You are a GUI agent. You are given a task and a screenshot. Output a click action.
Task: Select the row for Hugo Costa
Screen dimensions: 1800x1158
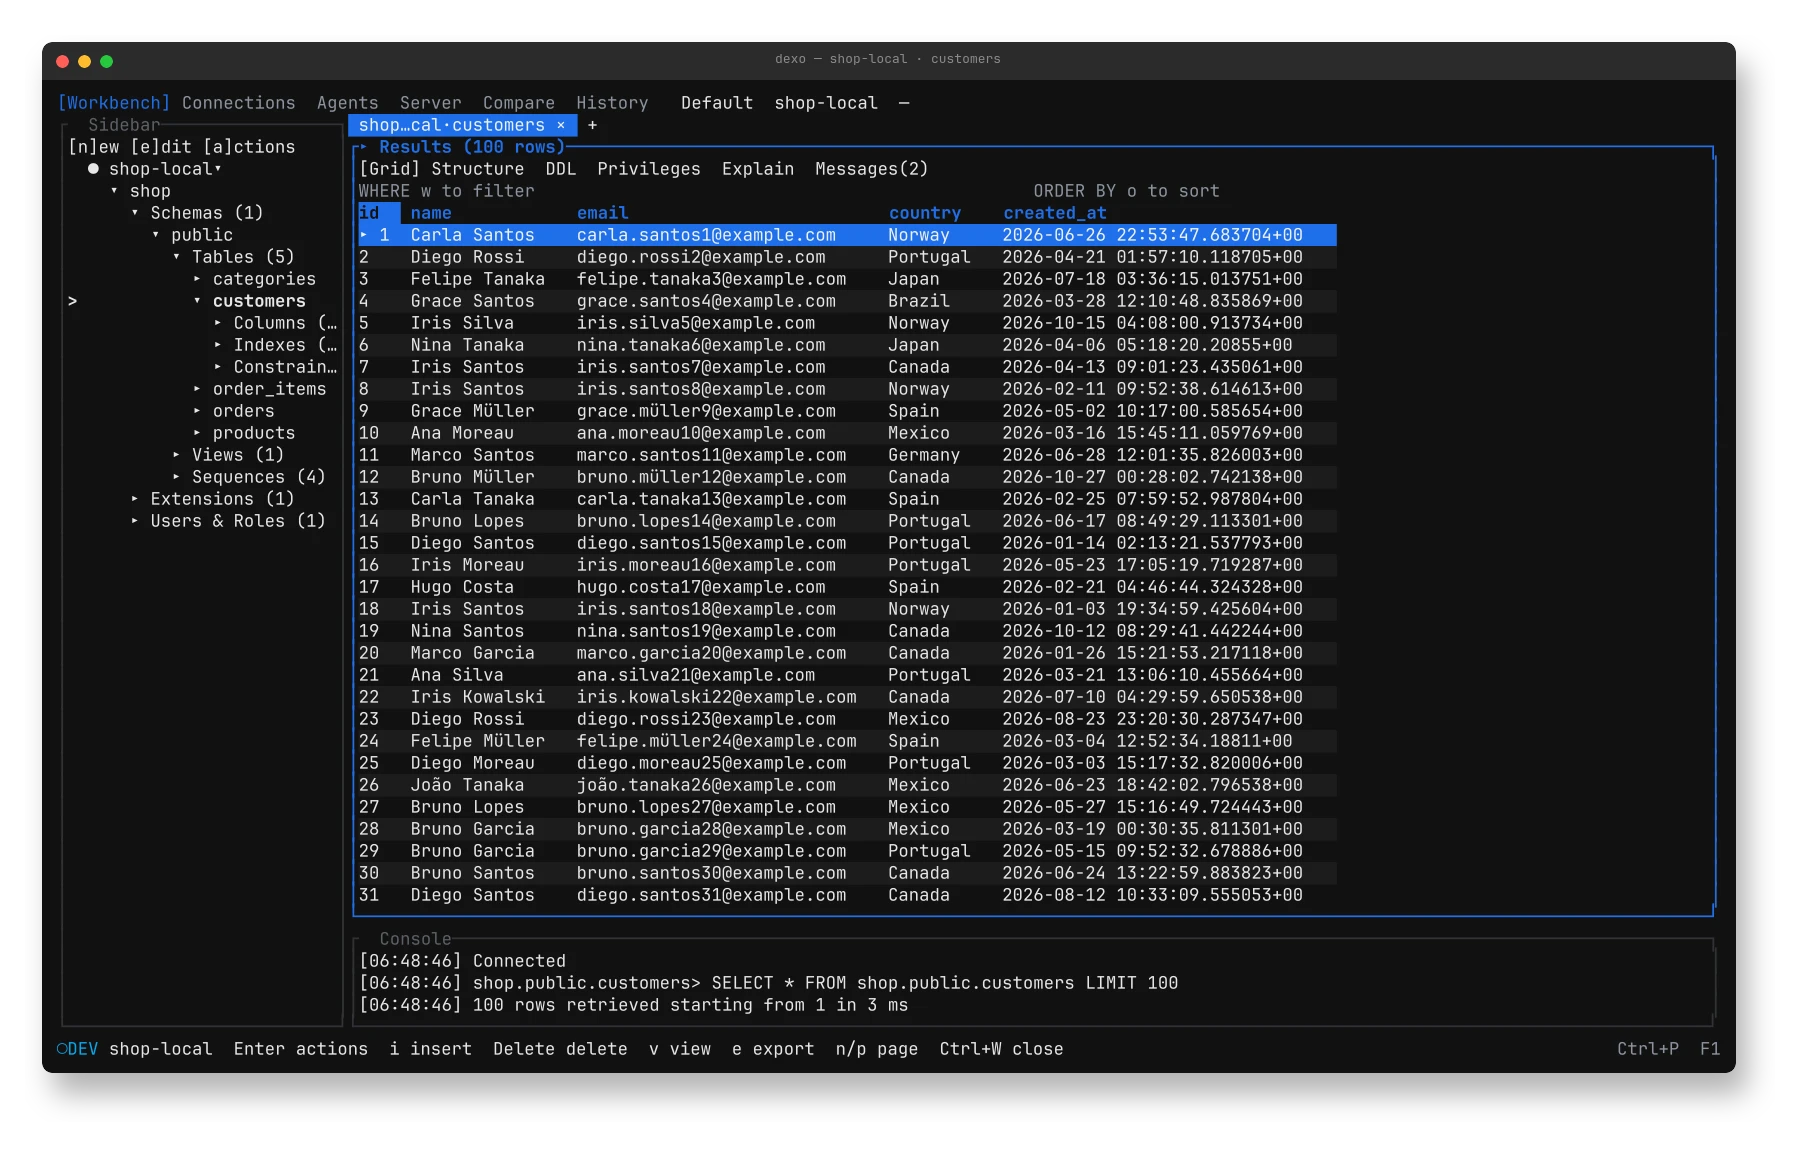pos(847,587)
